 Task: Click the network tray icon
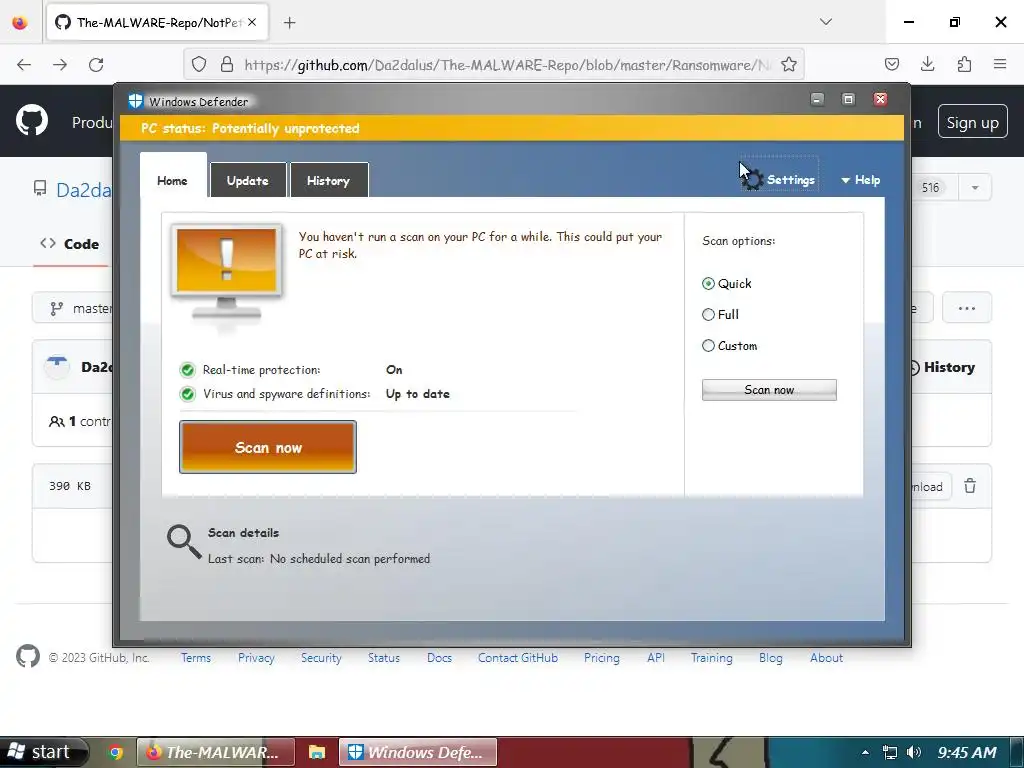tap(889, 752)
